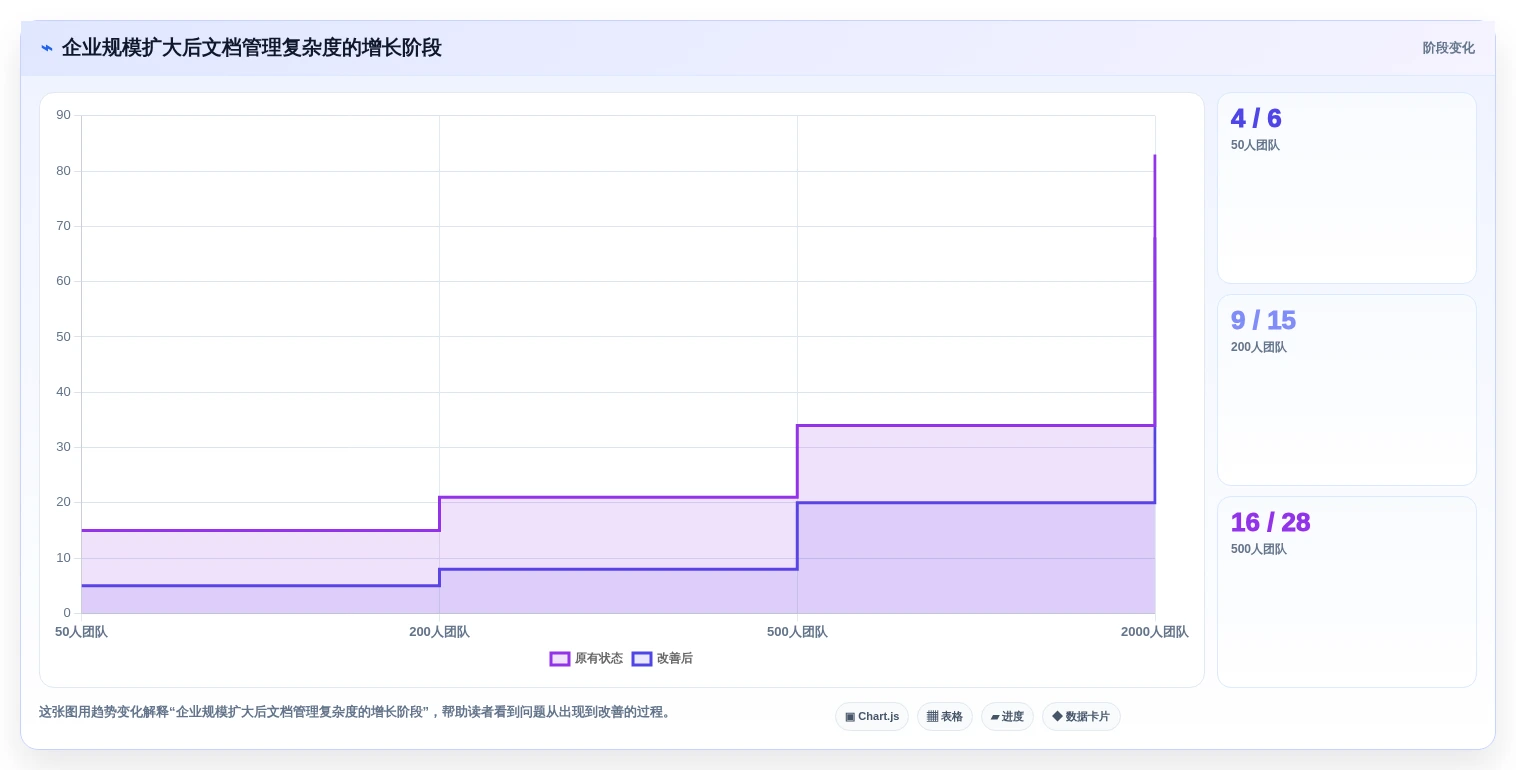
Task: Click the y-axis value 80
Action: tap(64, 171)
